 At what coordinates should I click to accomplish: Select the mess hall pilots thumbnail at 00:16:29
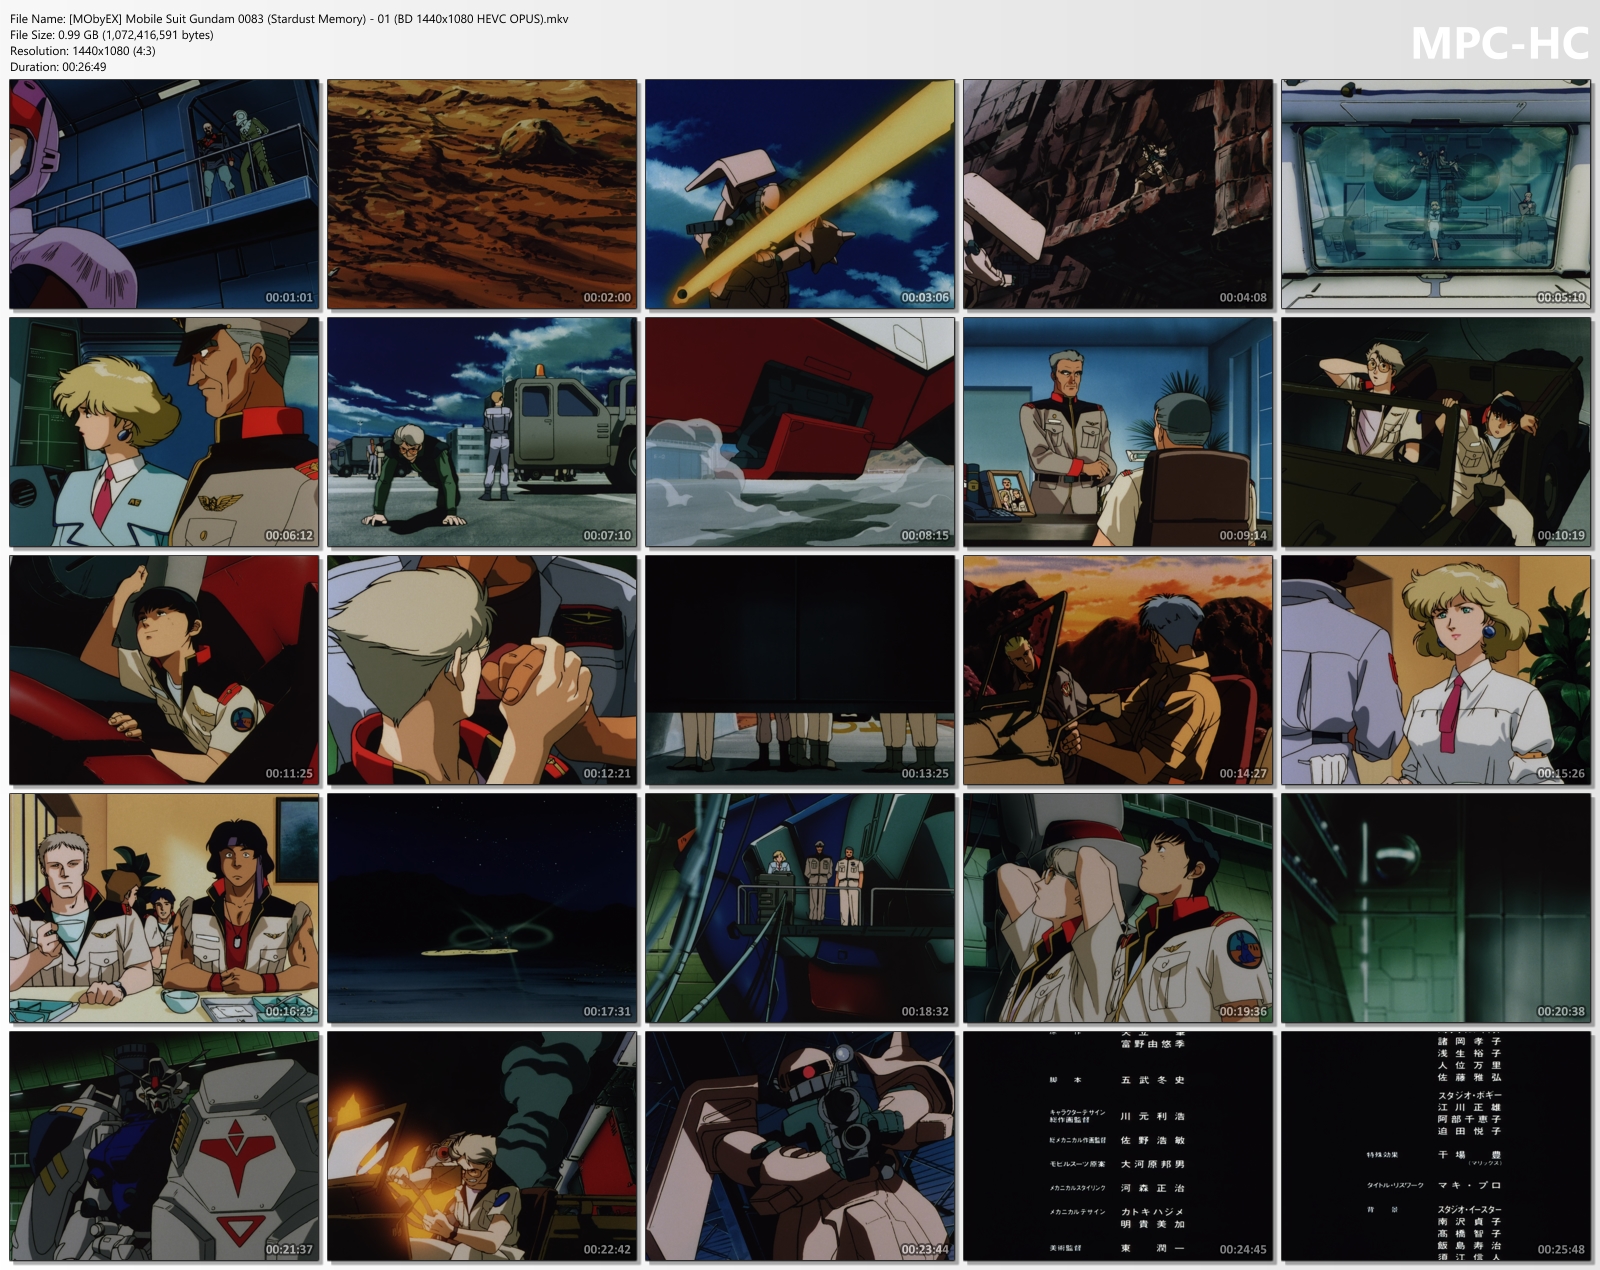[x=164, y=908]
